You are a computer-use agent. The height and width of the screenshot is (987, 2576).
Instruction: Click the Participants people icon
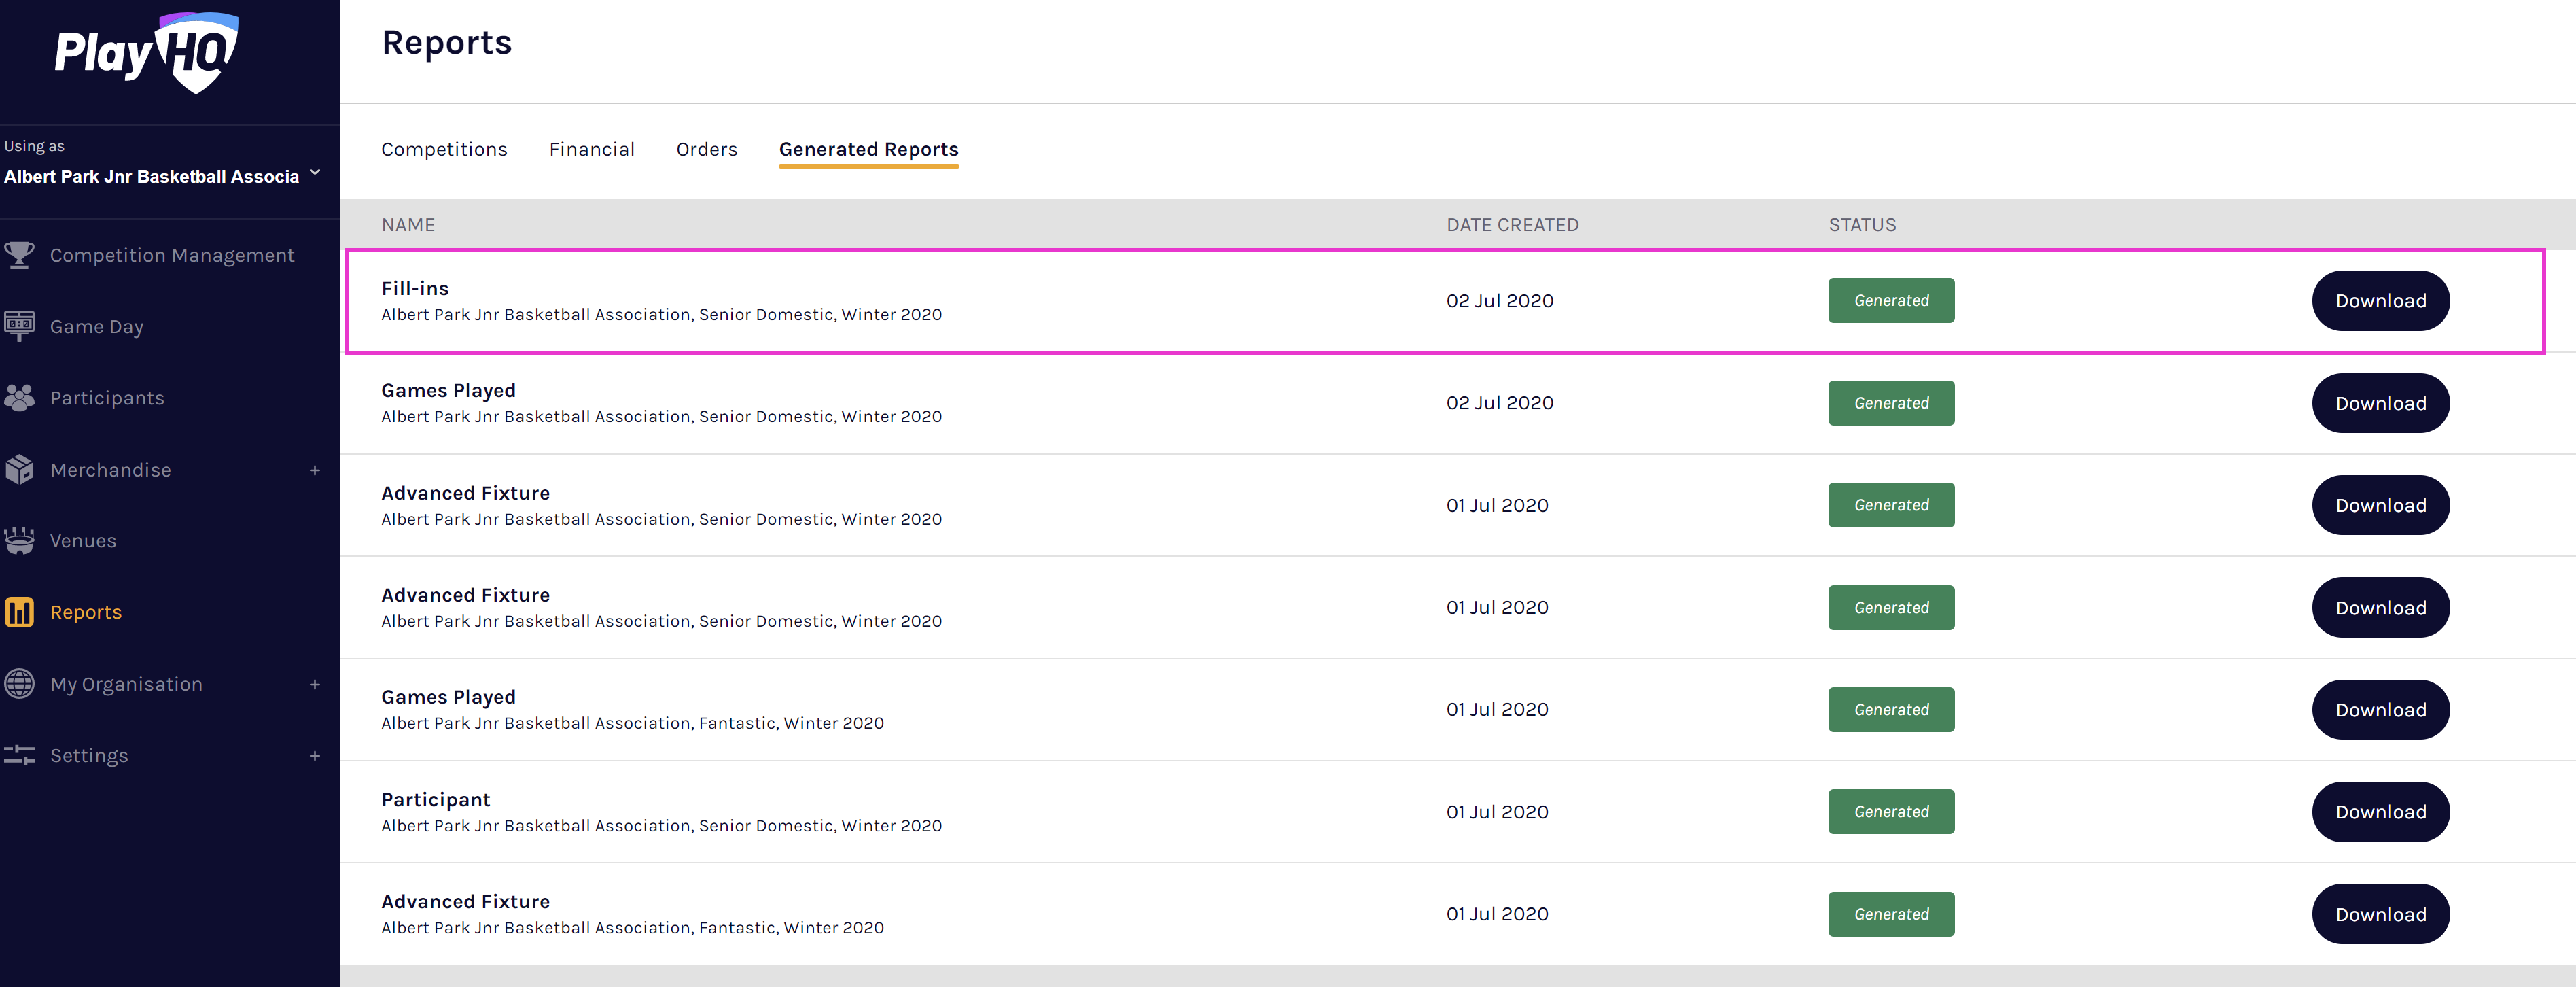pyautogui.click(x=19, y=398)
